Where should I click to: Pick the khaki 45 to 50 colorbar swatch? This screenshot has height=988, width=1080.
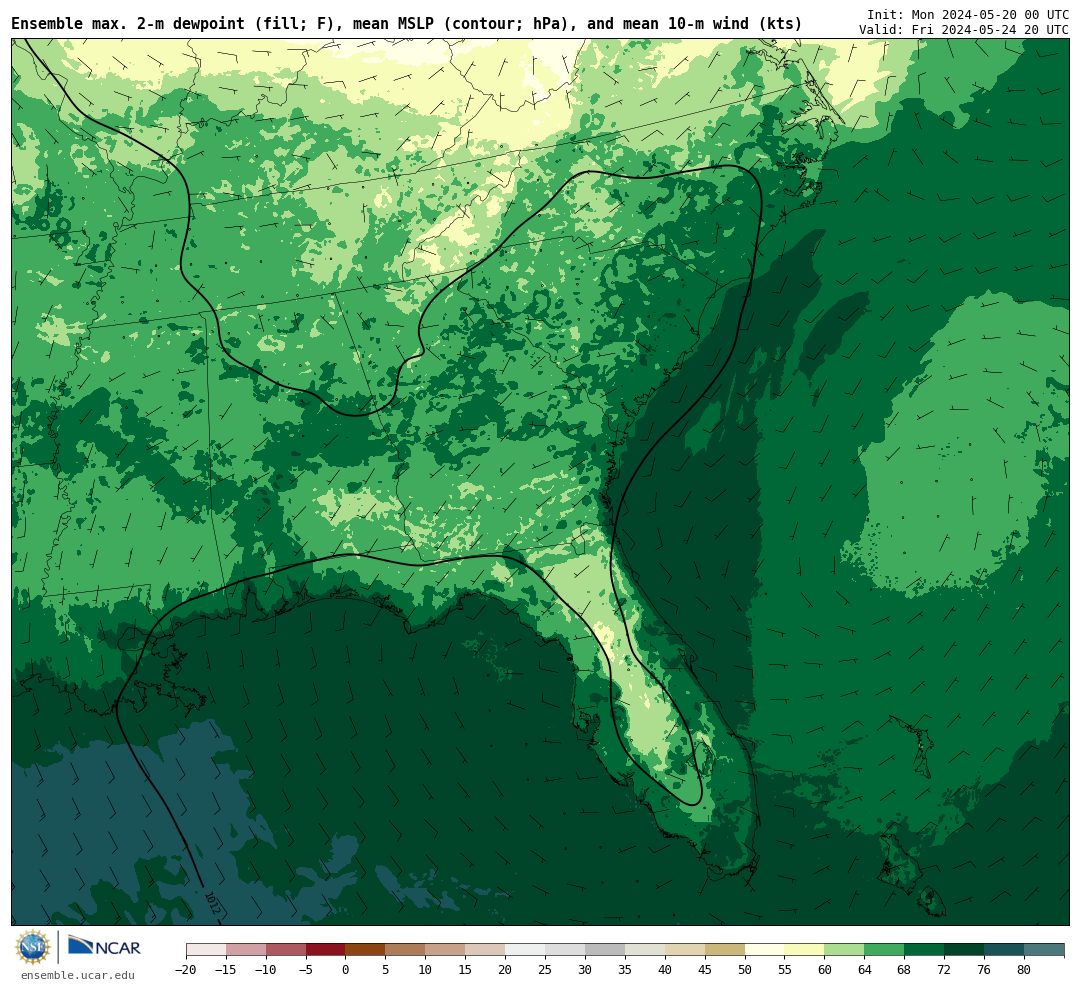(725, 950)
